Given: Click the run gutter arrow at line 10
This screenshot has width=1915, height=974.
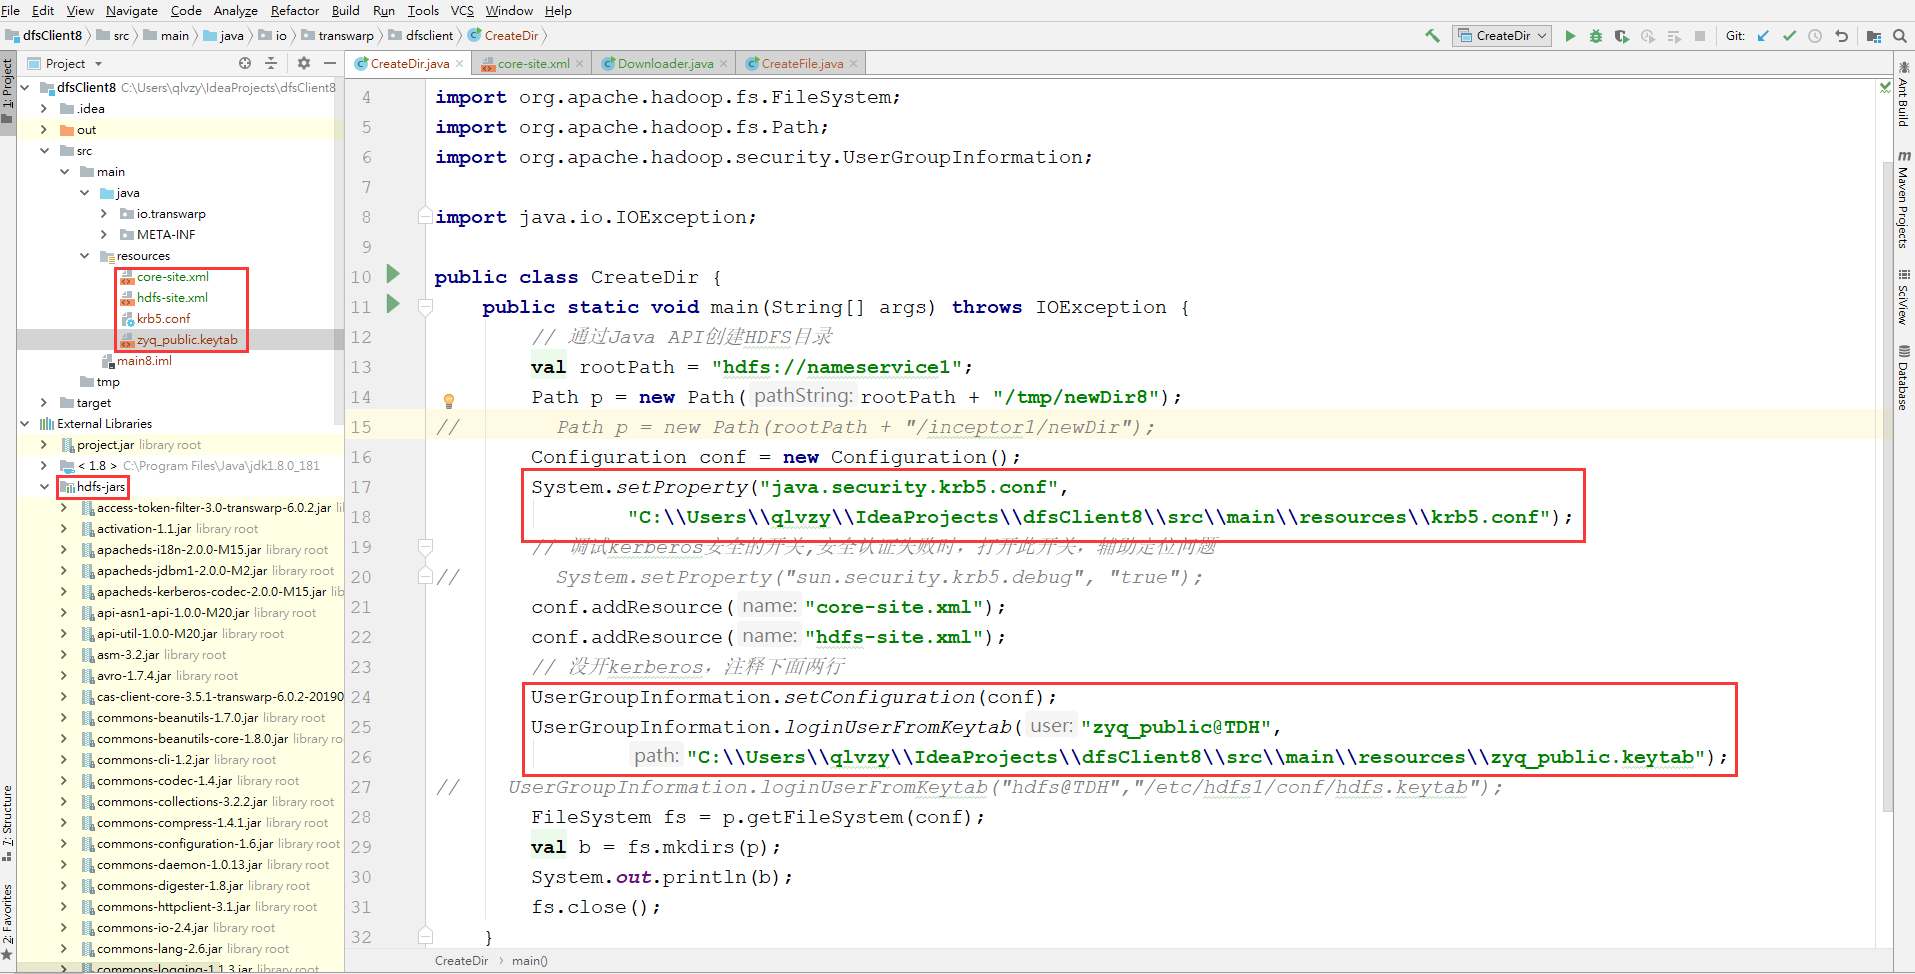Looking at the screenshot, I should coord(393,274).
